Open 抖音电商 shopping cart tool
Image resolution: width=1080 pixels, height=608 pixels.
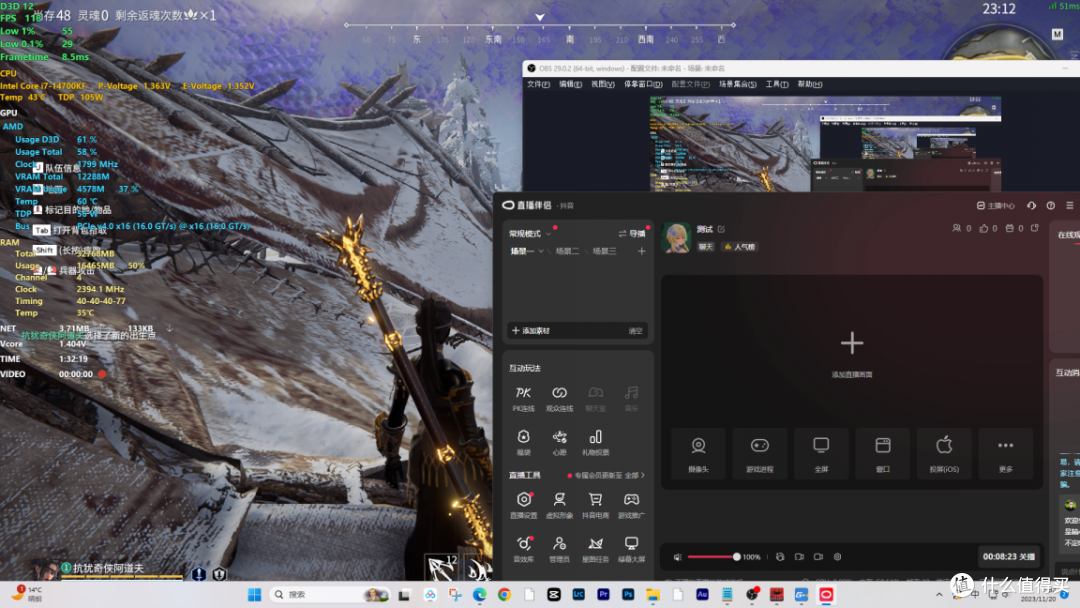click(596, 505)
